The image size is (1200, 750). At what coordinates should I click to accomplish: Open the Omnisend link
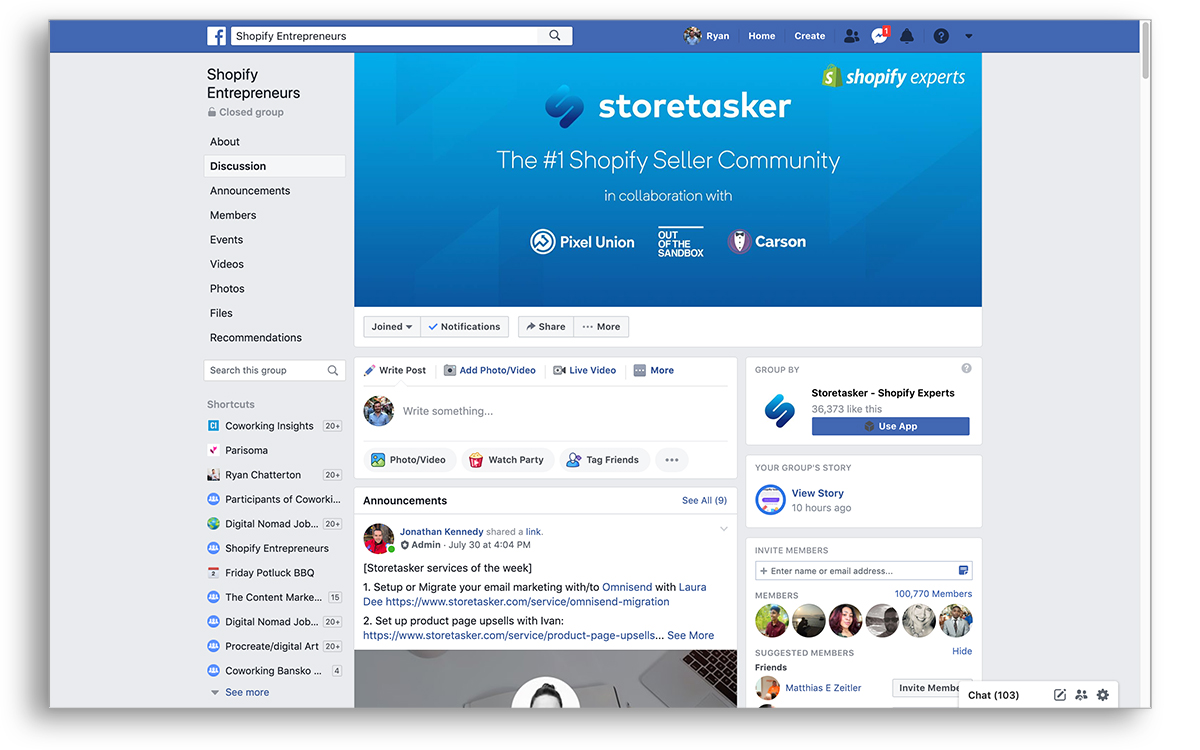coord(628,587)
